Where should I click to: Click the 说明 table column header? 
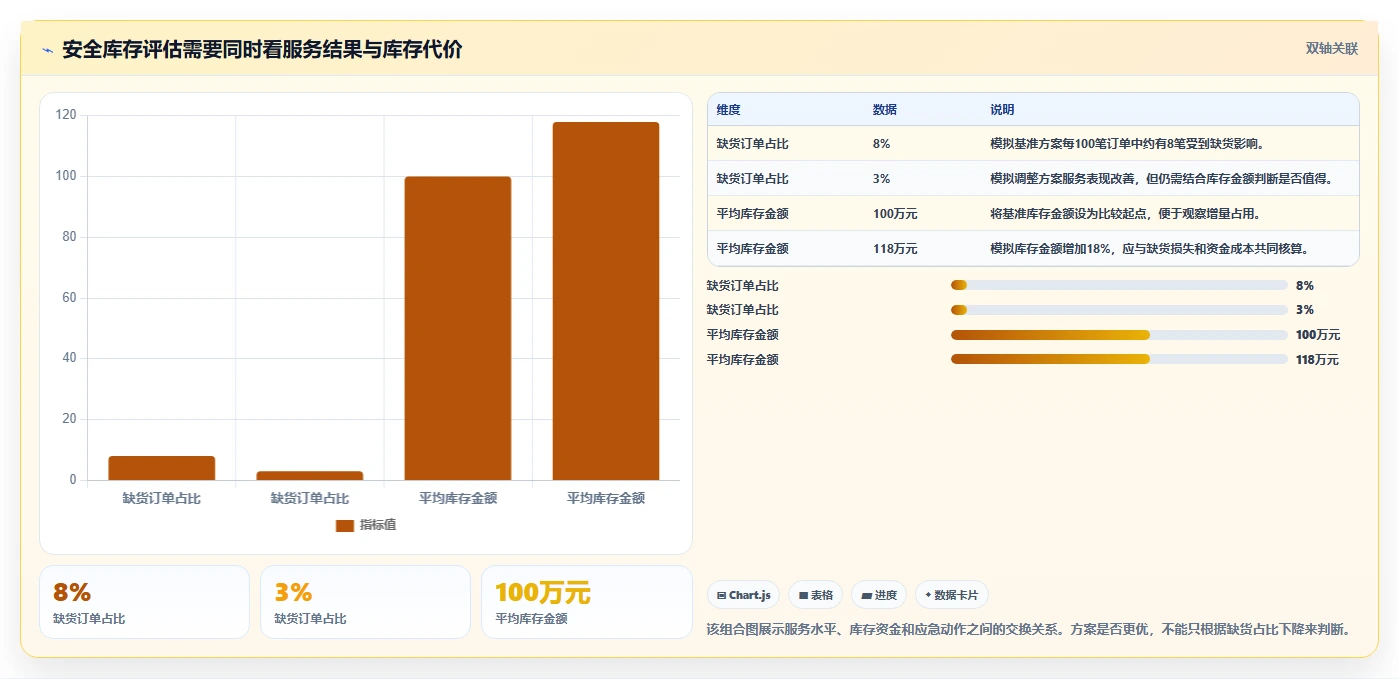click(1002, 110)
